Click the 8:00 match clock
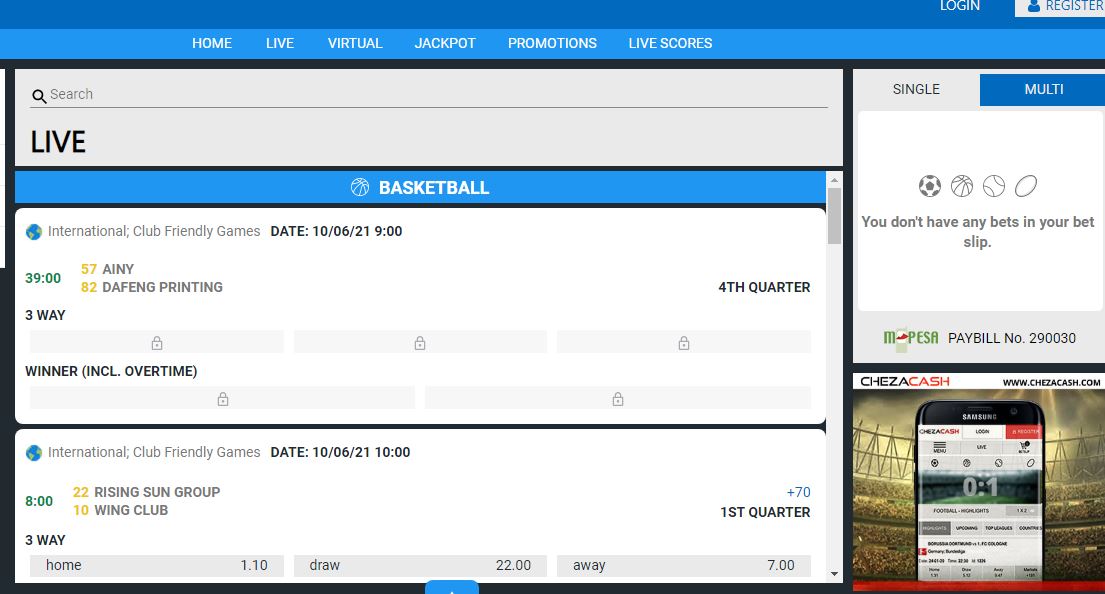 point(39,501)
